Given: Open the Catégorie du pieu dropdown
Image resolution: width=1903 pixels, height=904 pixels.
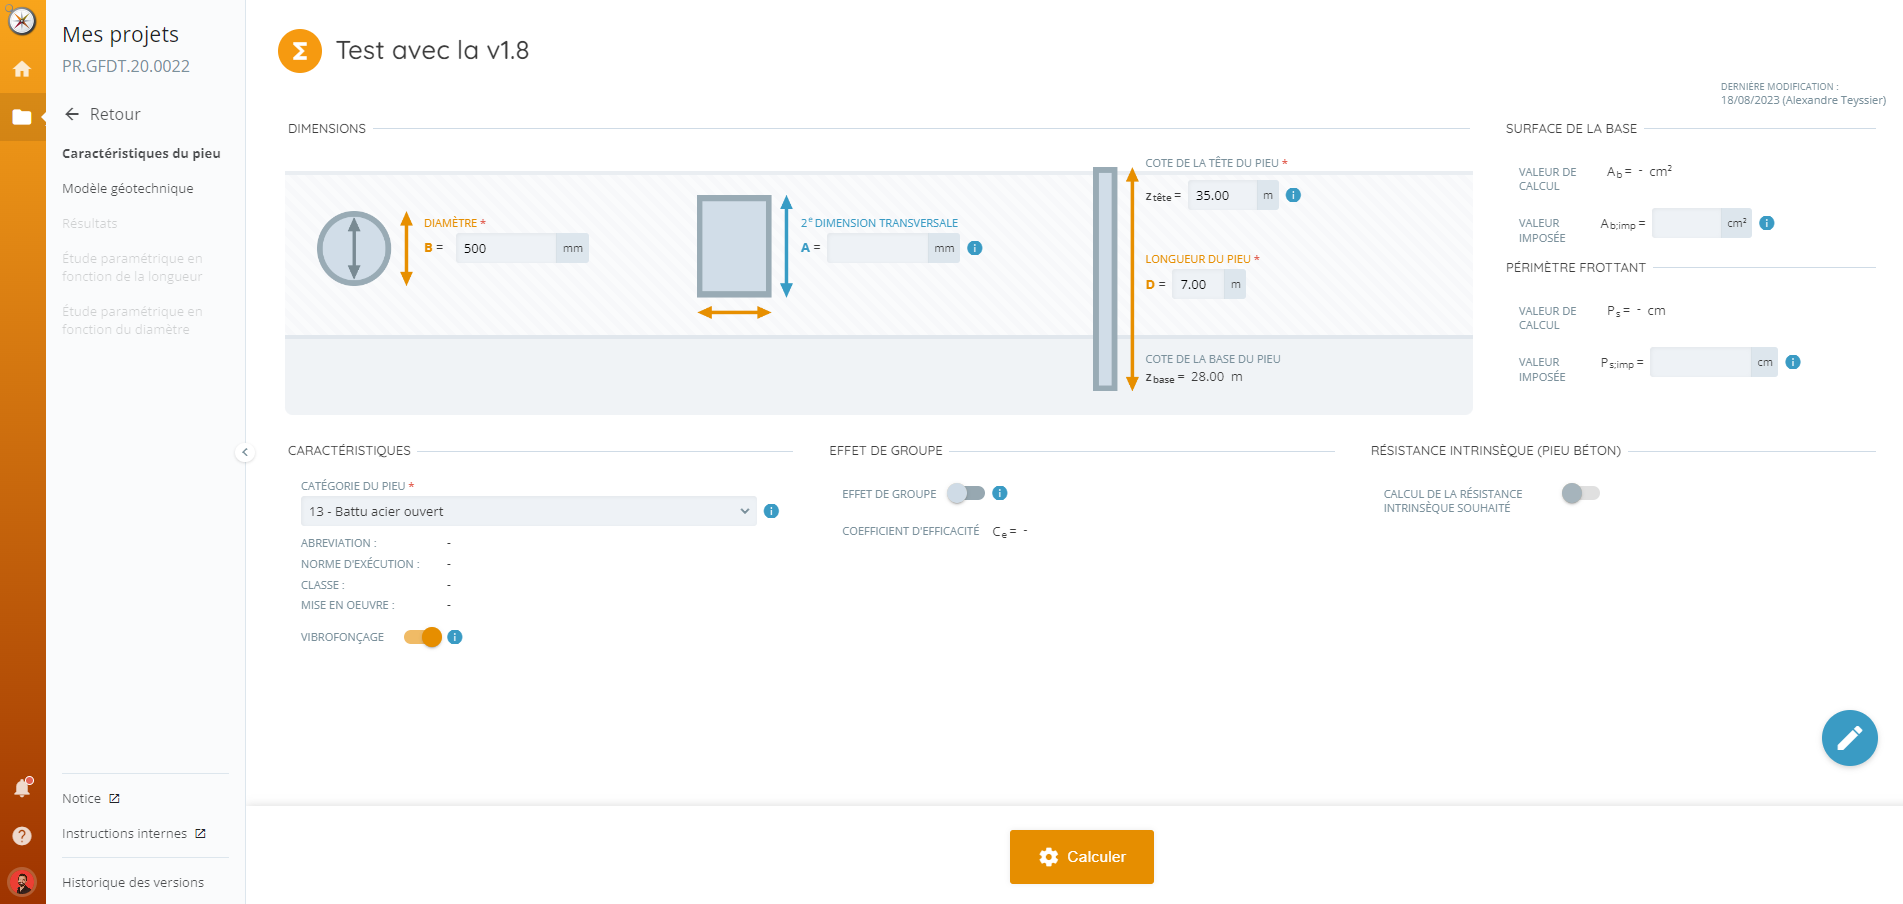Looking at the screenshot, I should point(528,511).
